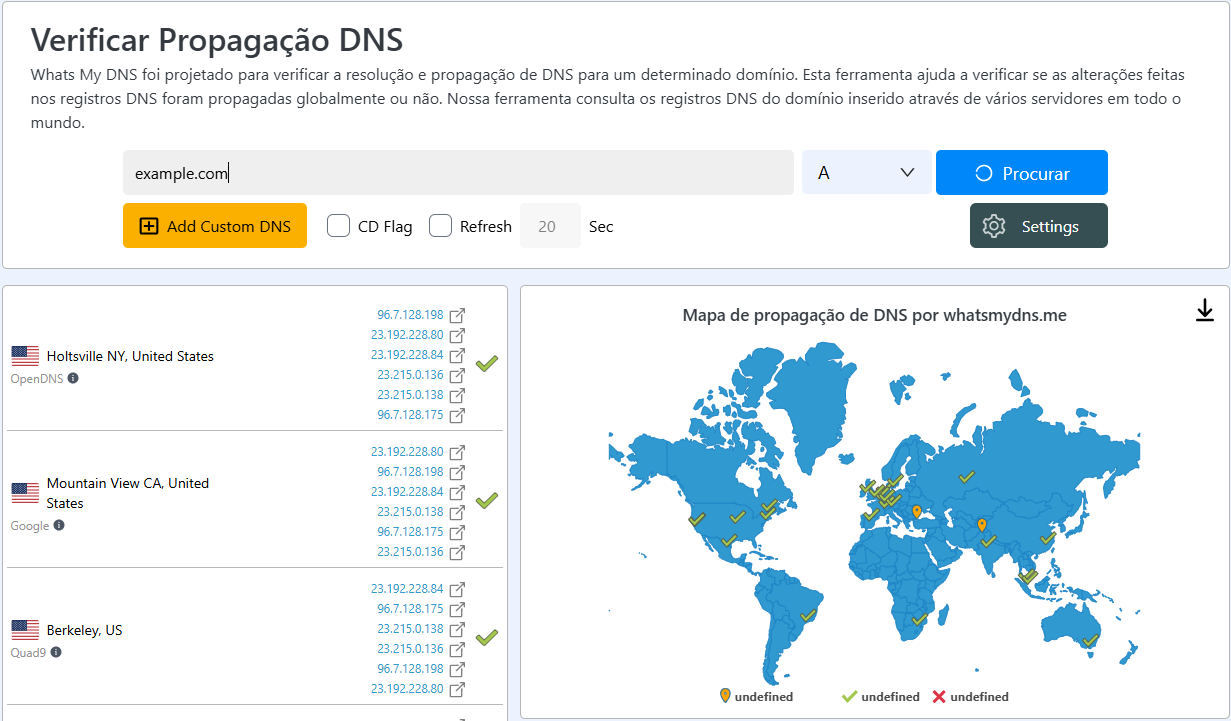Open the record type dropdown showing A

[x=866, y=173]
